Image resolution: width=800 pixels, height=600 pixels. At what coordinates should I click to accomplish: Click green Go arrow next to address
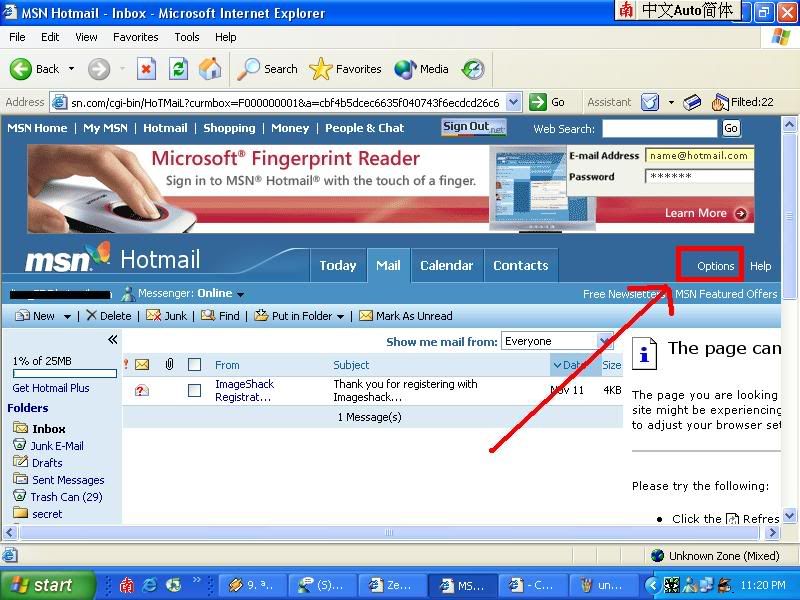point(537,102)
